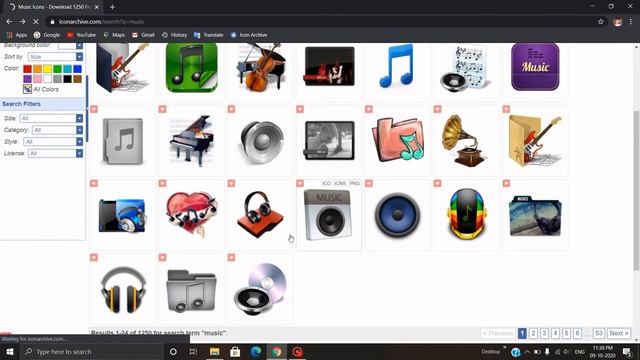
Task: Open the History bookmark
Action: 174,35
